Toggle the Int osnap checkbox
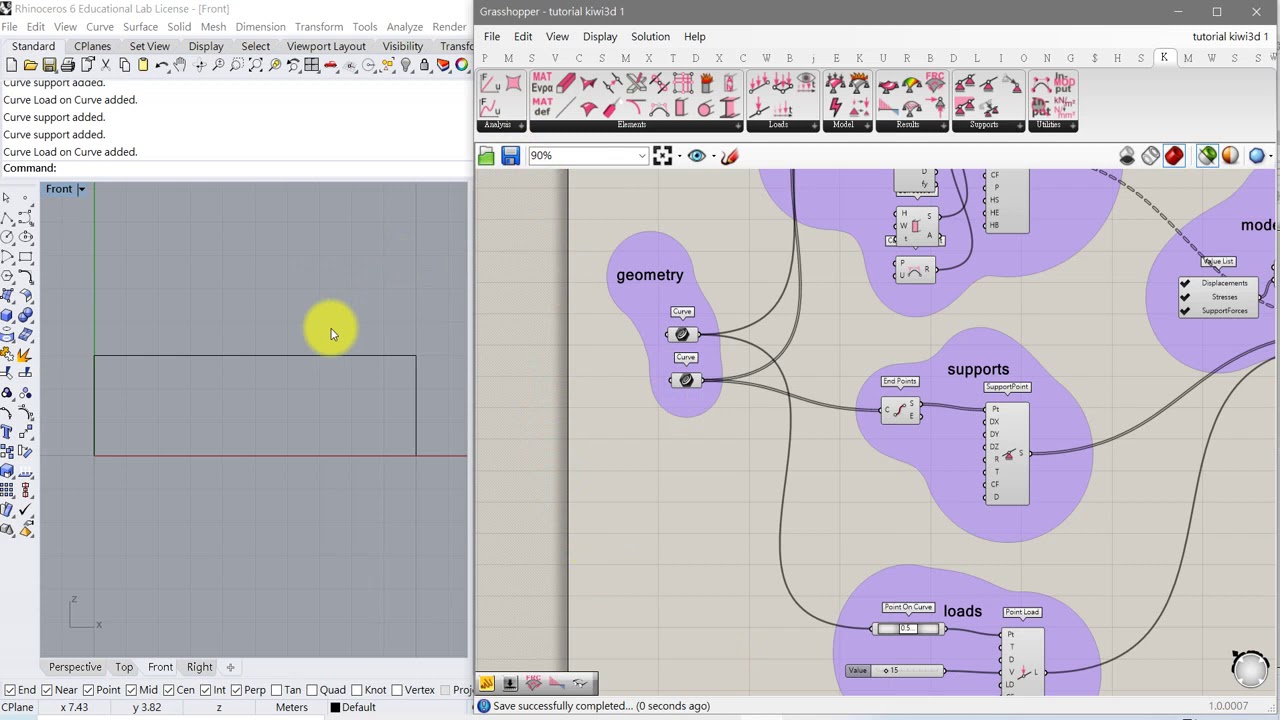This screenshot has height=720, width=1280. 206,690
